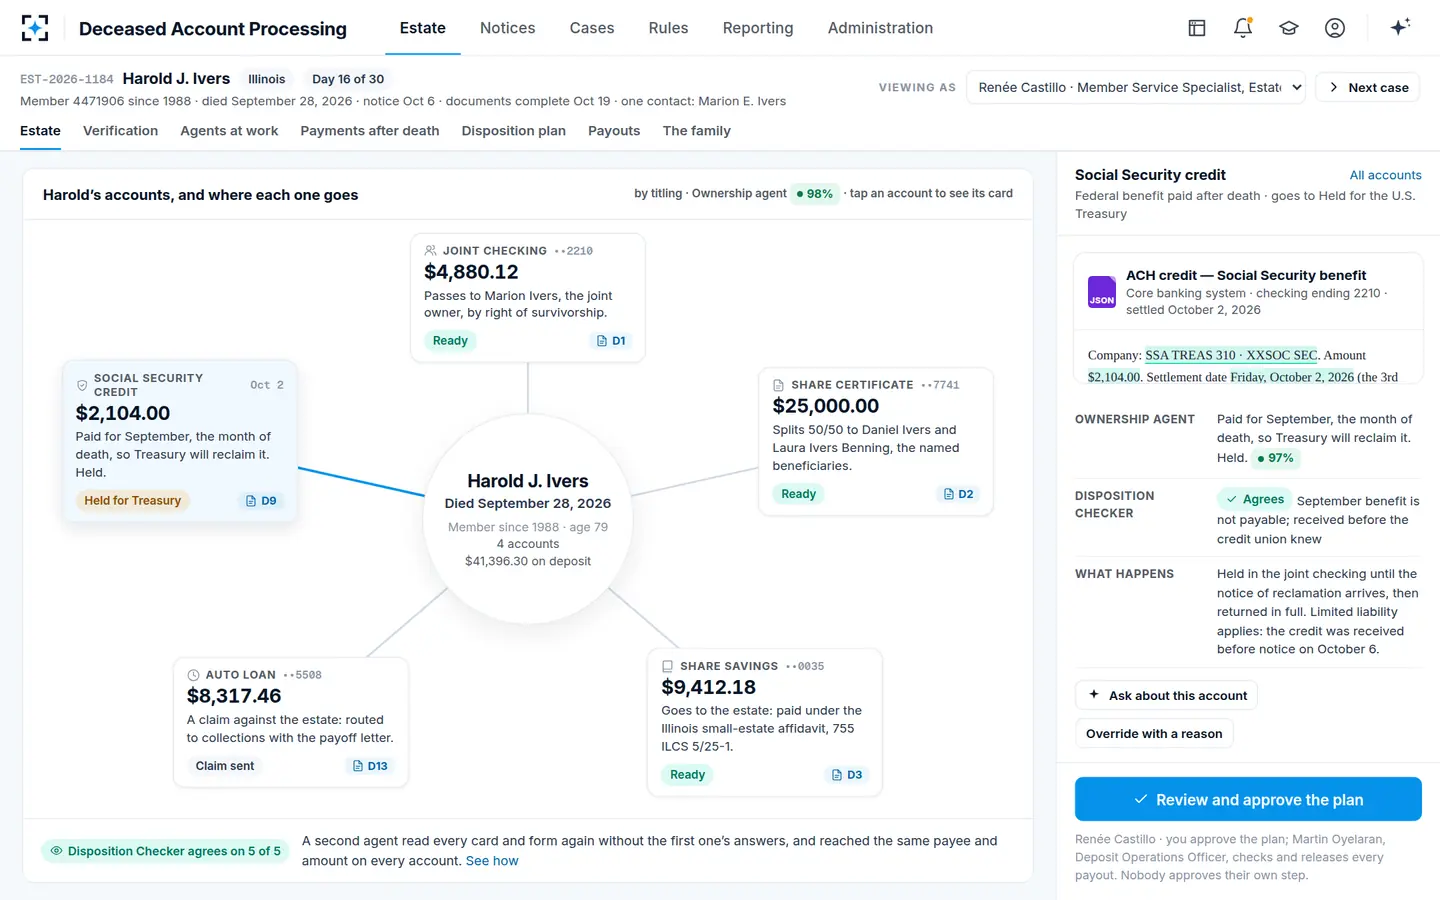Open document D13 on Auto Loan card
This screenshot has width=1440, height=900.
pos(370,766)
